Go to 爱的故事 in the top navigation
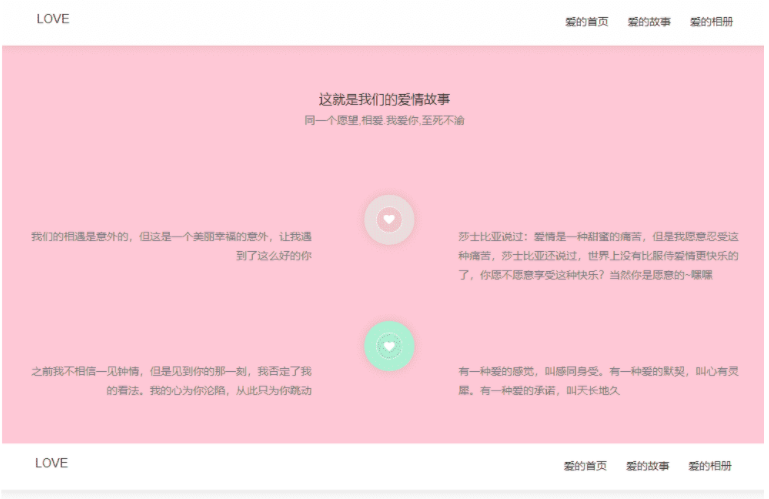 649,21
